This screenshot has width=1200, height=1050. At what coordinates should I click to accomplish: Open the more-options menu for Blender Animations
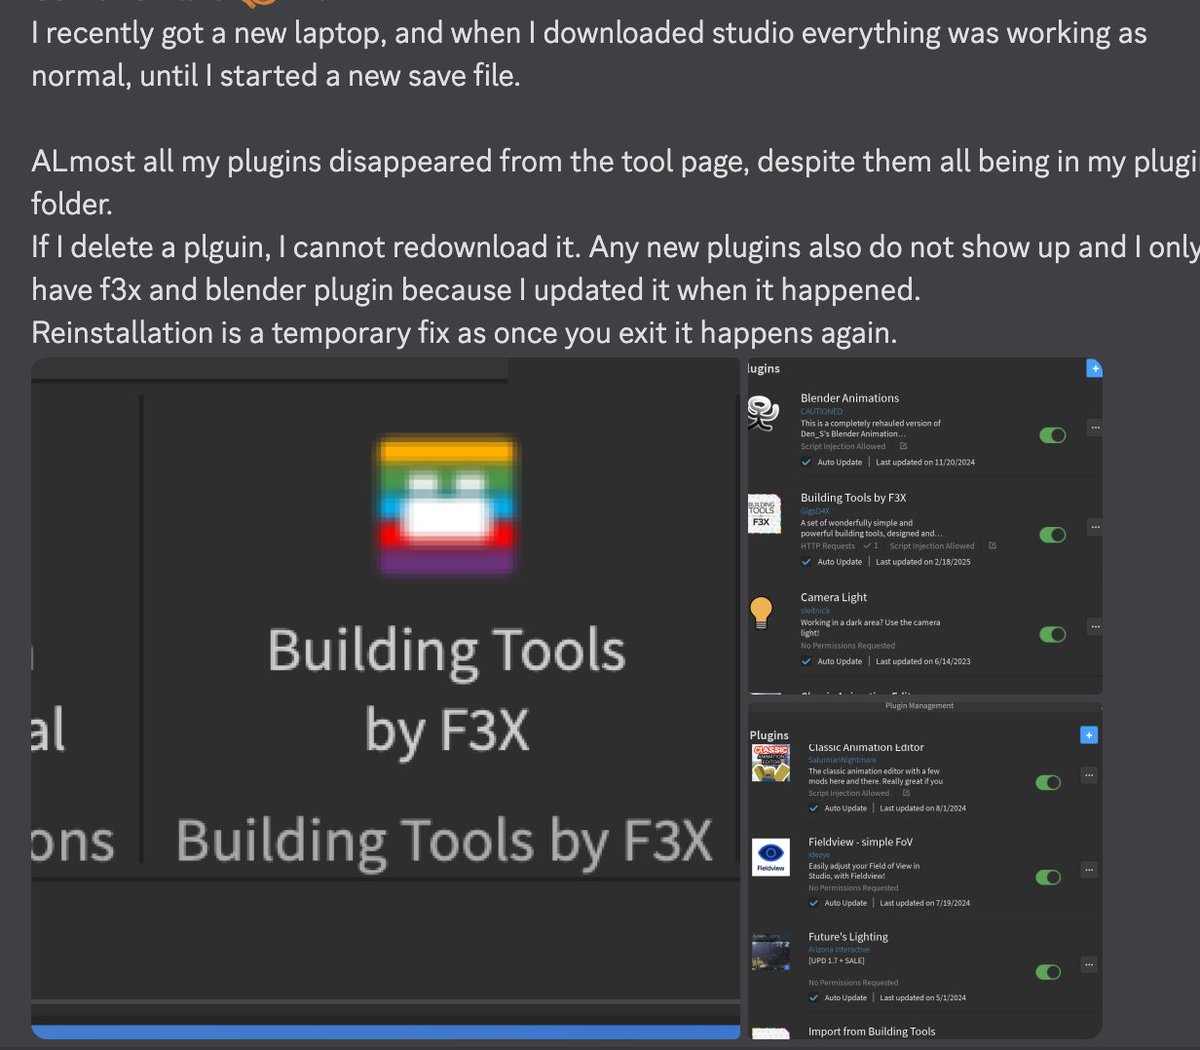pyautogui.click(x=1095, y=427)
